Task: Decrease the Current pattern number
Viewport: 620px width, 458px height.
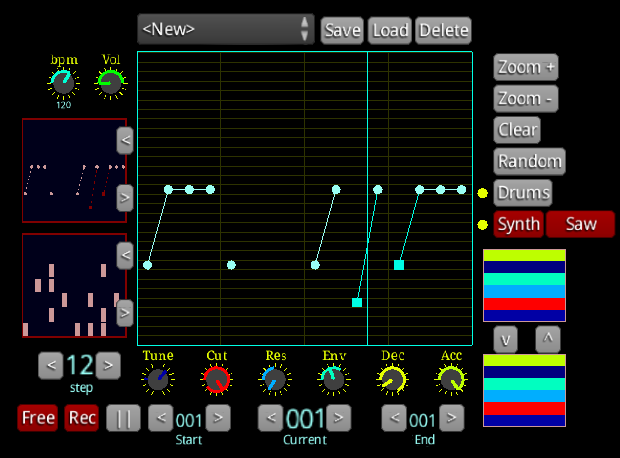Action: [270, 417]
